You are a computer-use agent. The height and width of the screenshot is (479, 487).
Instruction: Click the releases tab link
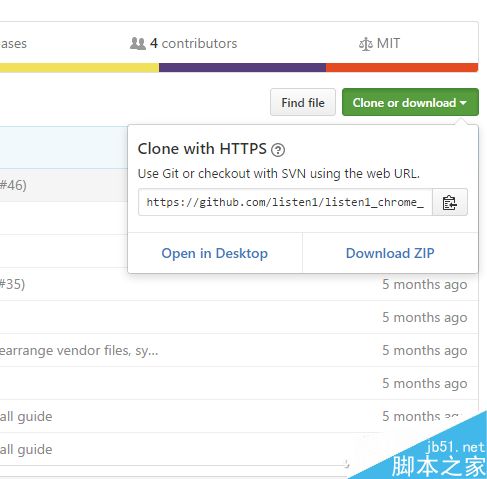[x=13, y=44]
